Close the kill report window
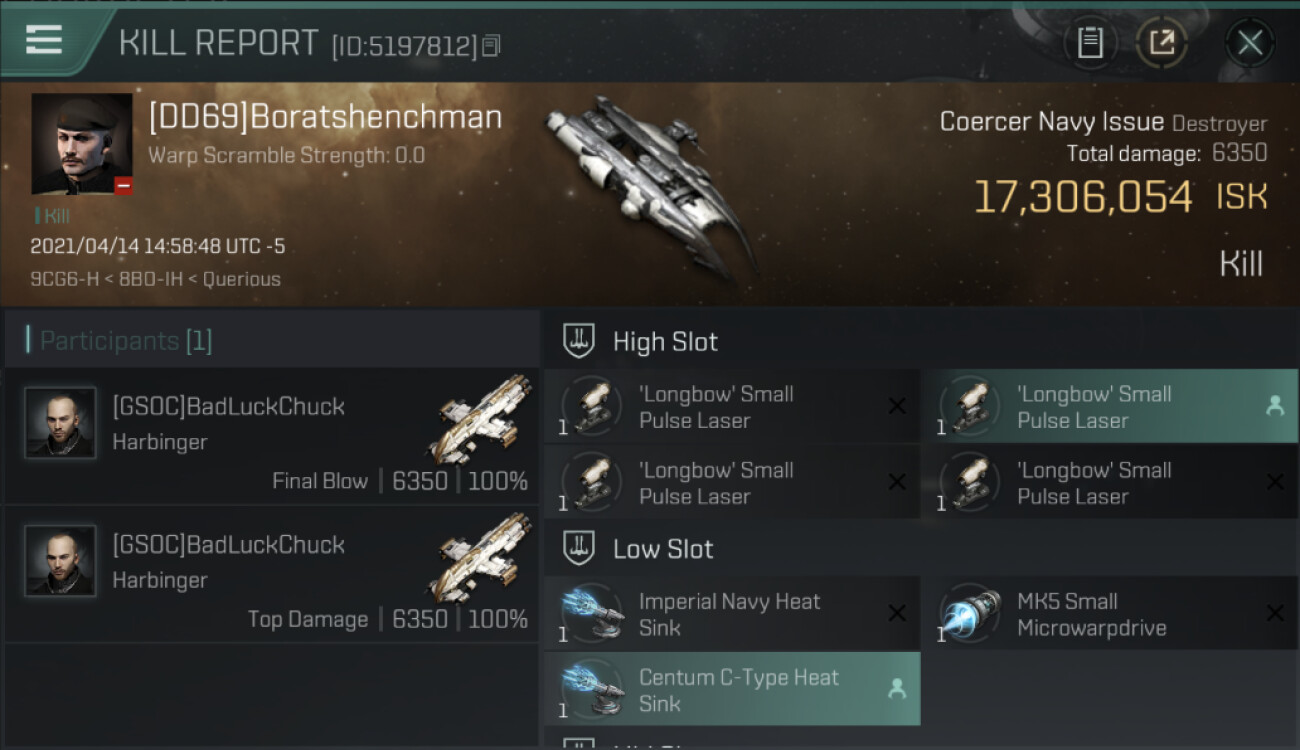This screenshot has height=750, width=1300. tap(1250, 43)
